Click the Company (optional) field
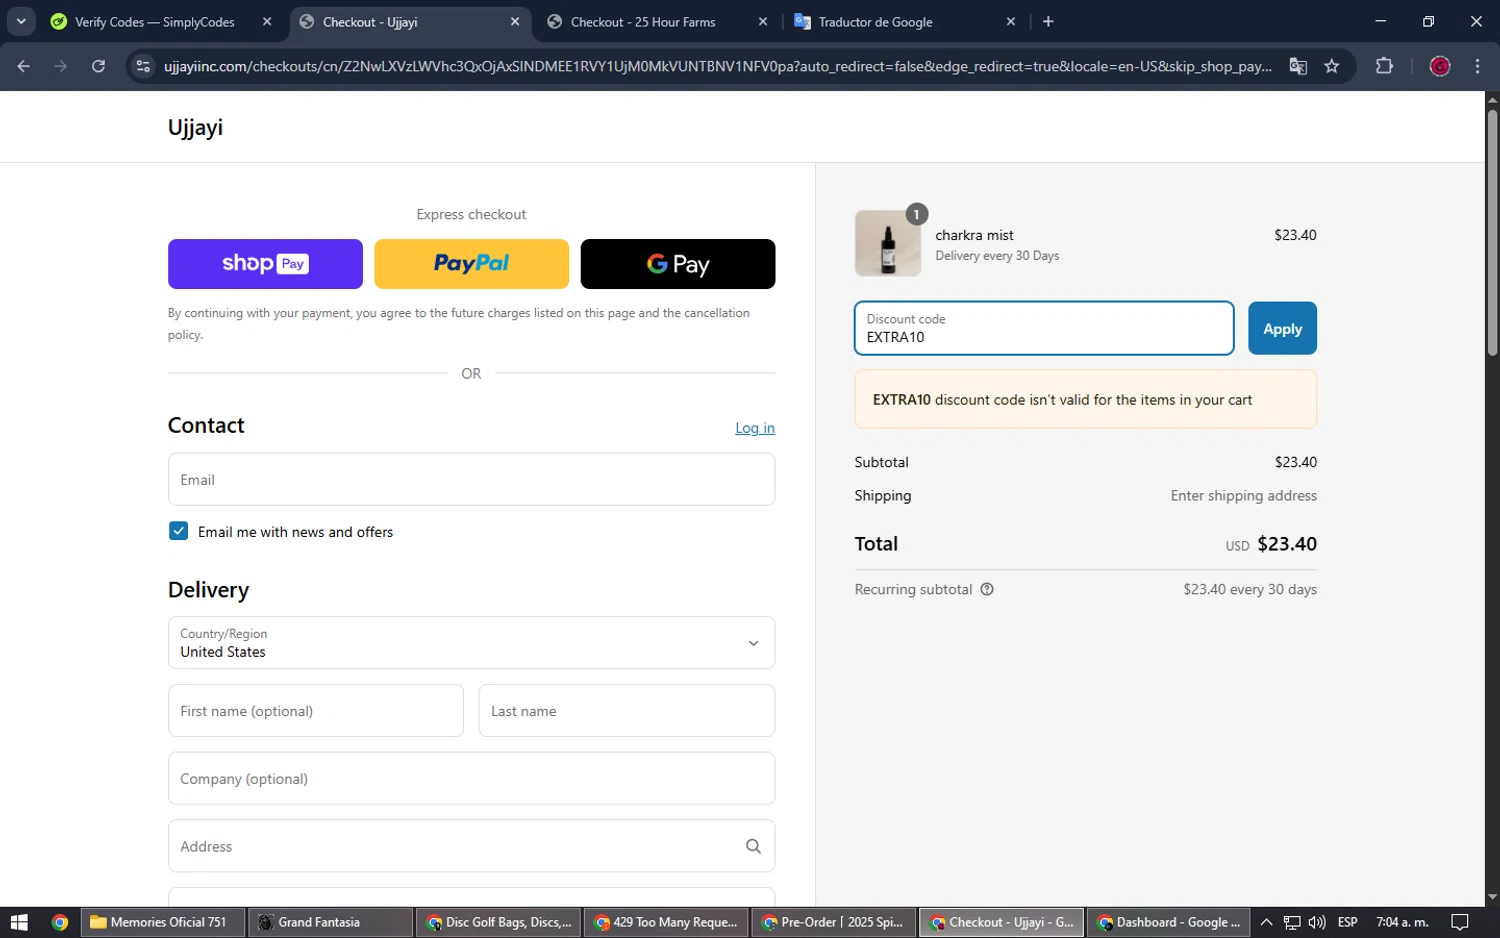Viewport: 1500px width, 938px height. coord(471,778)
